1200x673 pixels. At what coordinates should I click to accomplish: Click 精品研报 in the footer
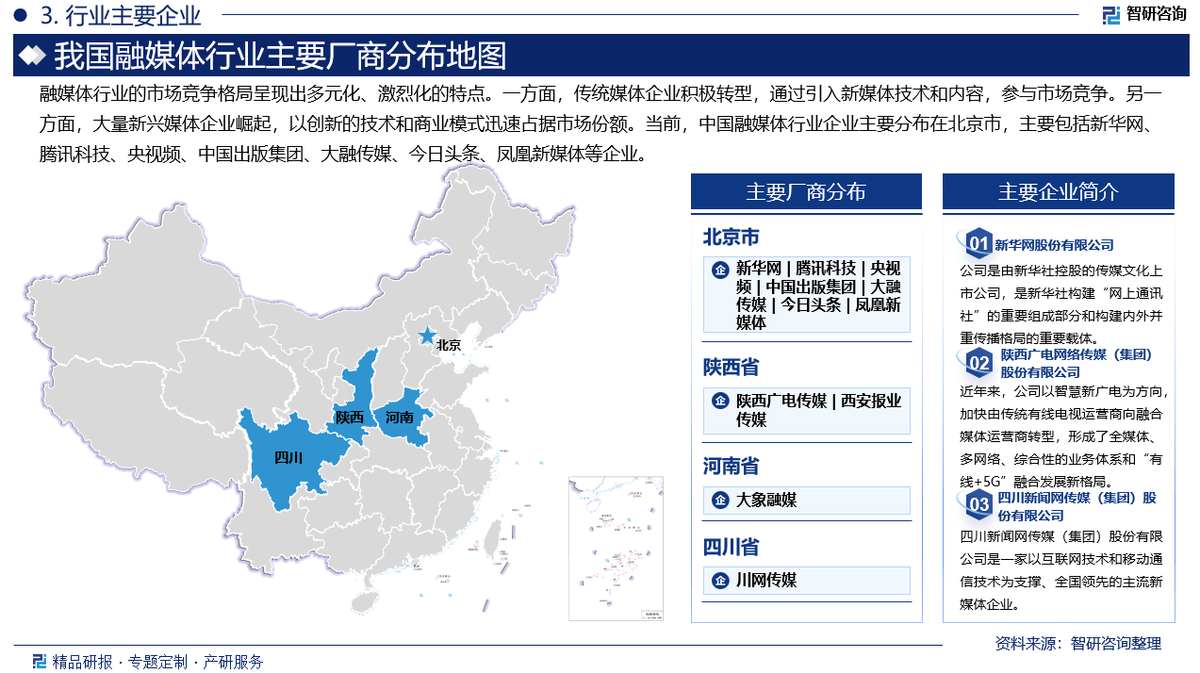pos(82,661)
